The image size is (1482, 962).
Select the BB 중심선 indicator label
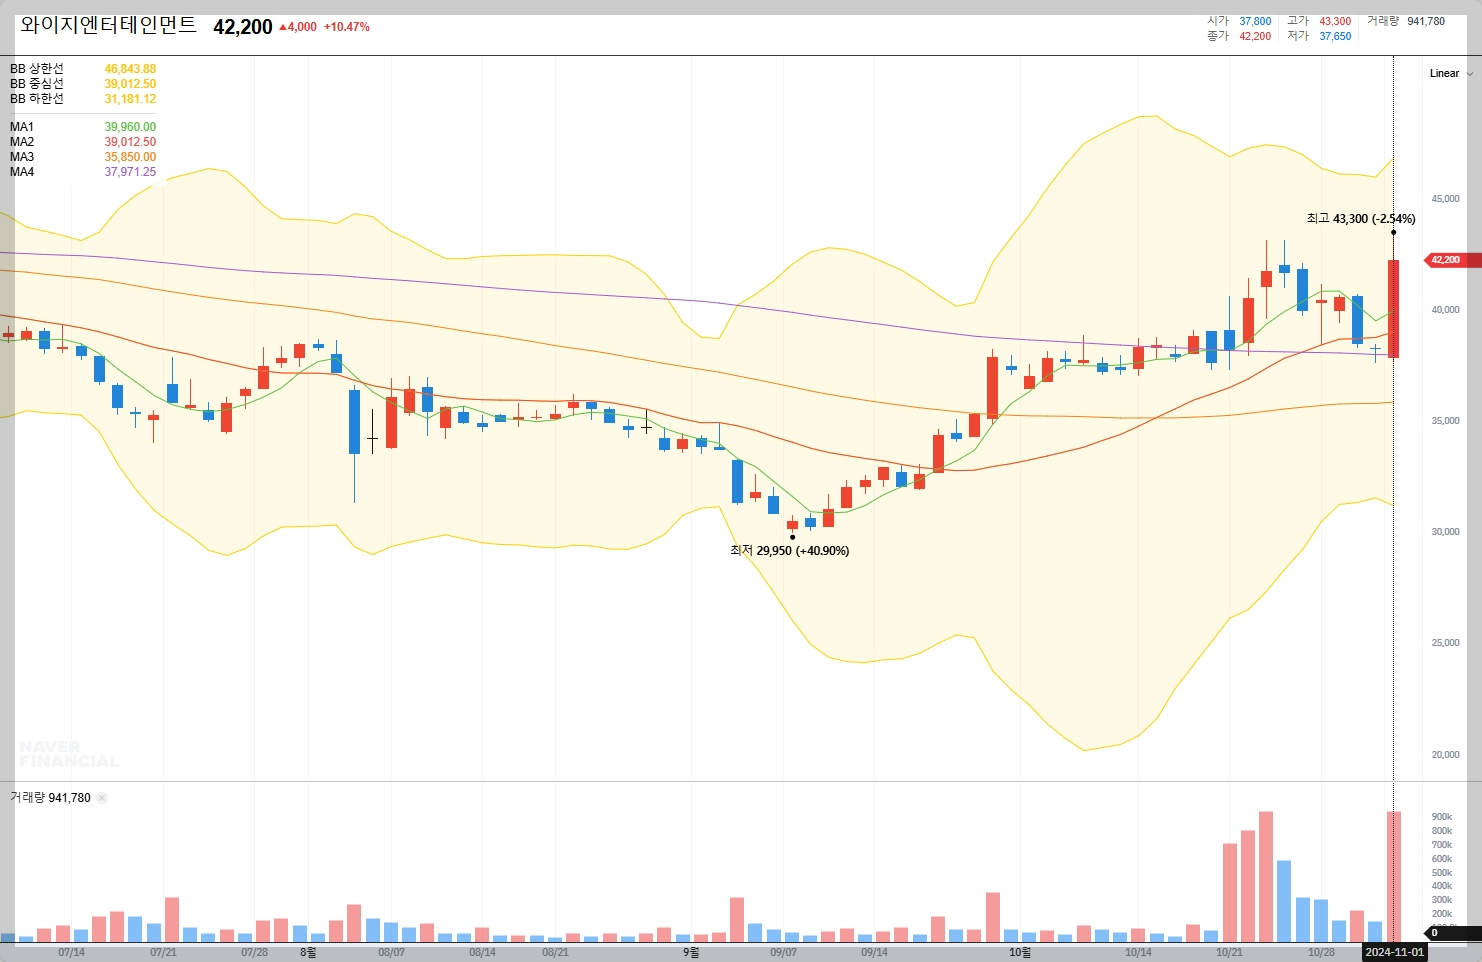[x=37, y=84]
